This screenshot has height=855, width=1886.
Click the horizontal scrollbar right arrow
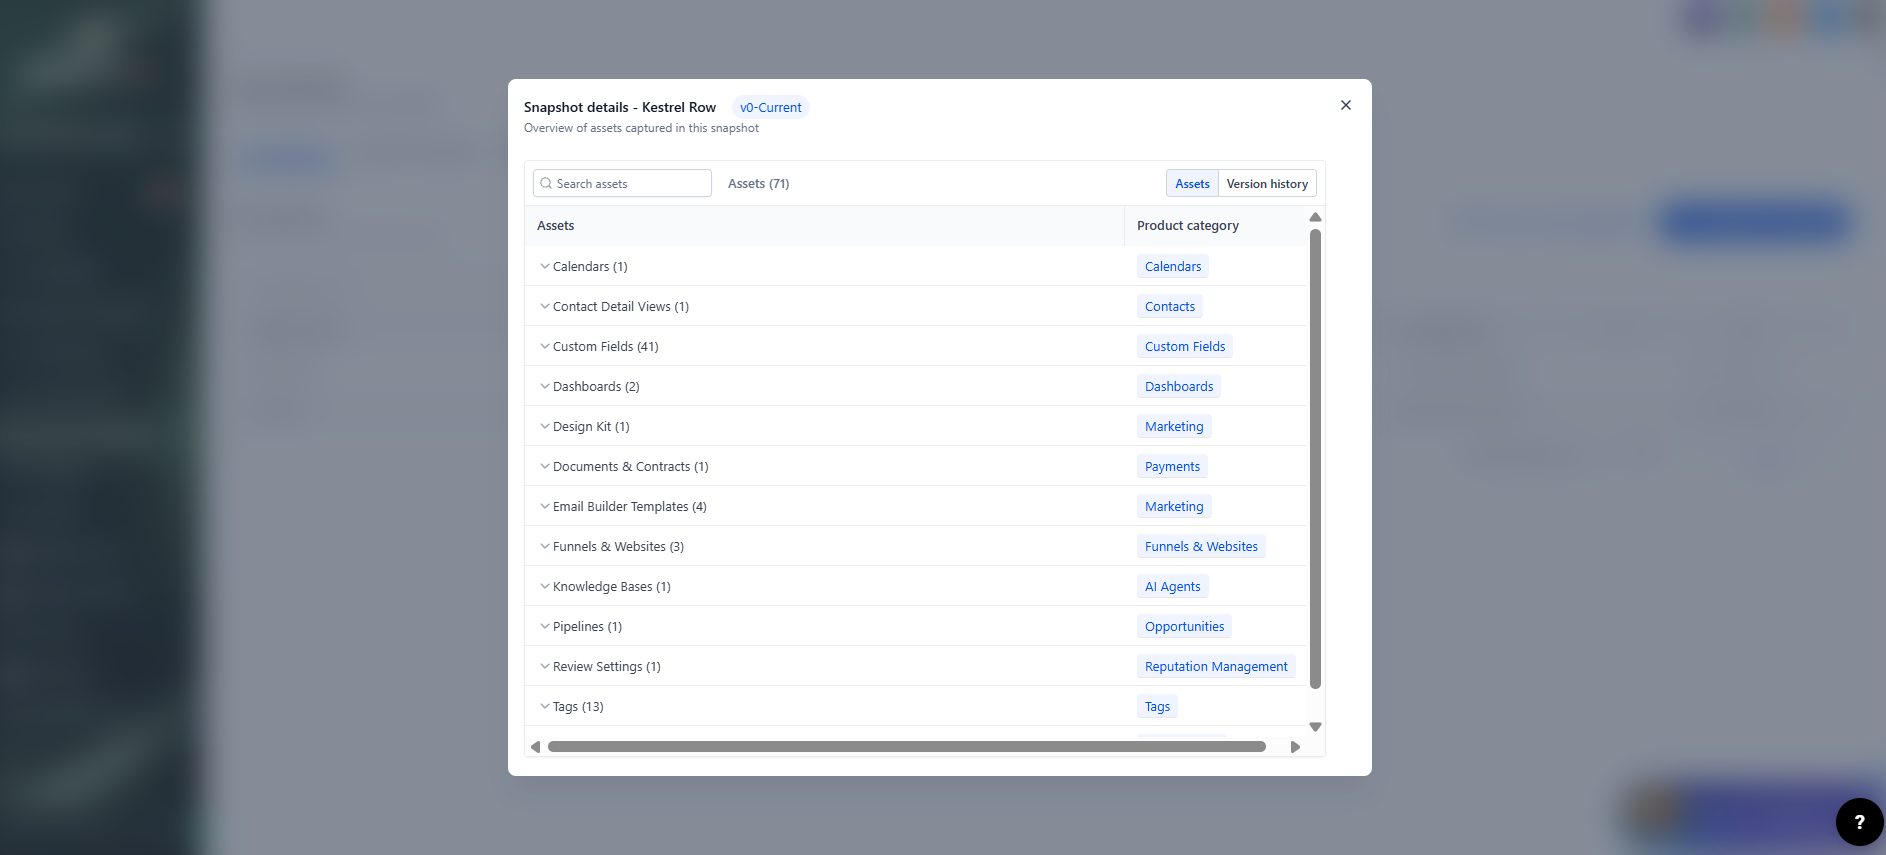coord(1296,747)
